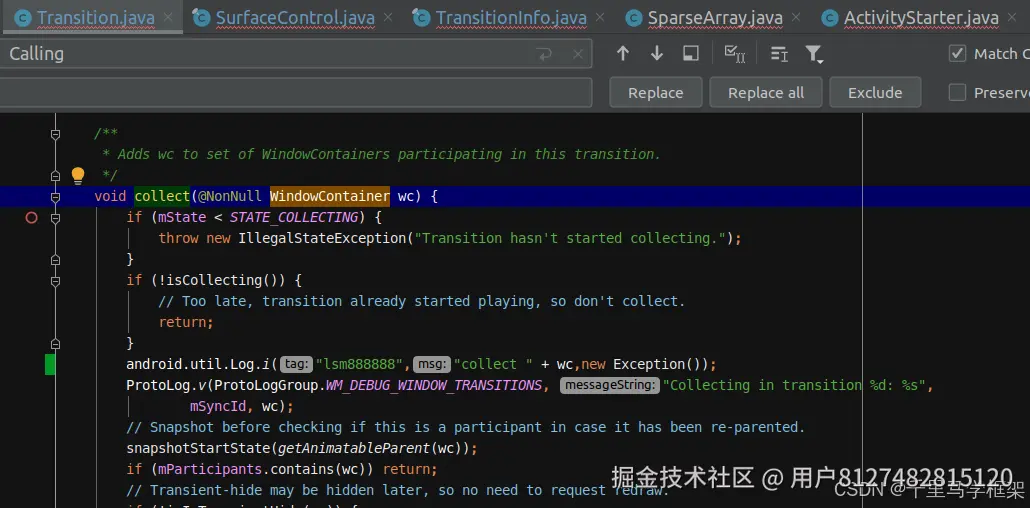Click the @NonNull annotation
This screenshot has height=508, width=1030.
point(230,196)
